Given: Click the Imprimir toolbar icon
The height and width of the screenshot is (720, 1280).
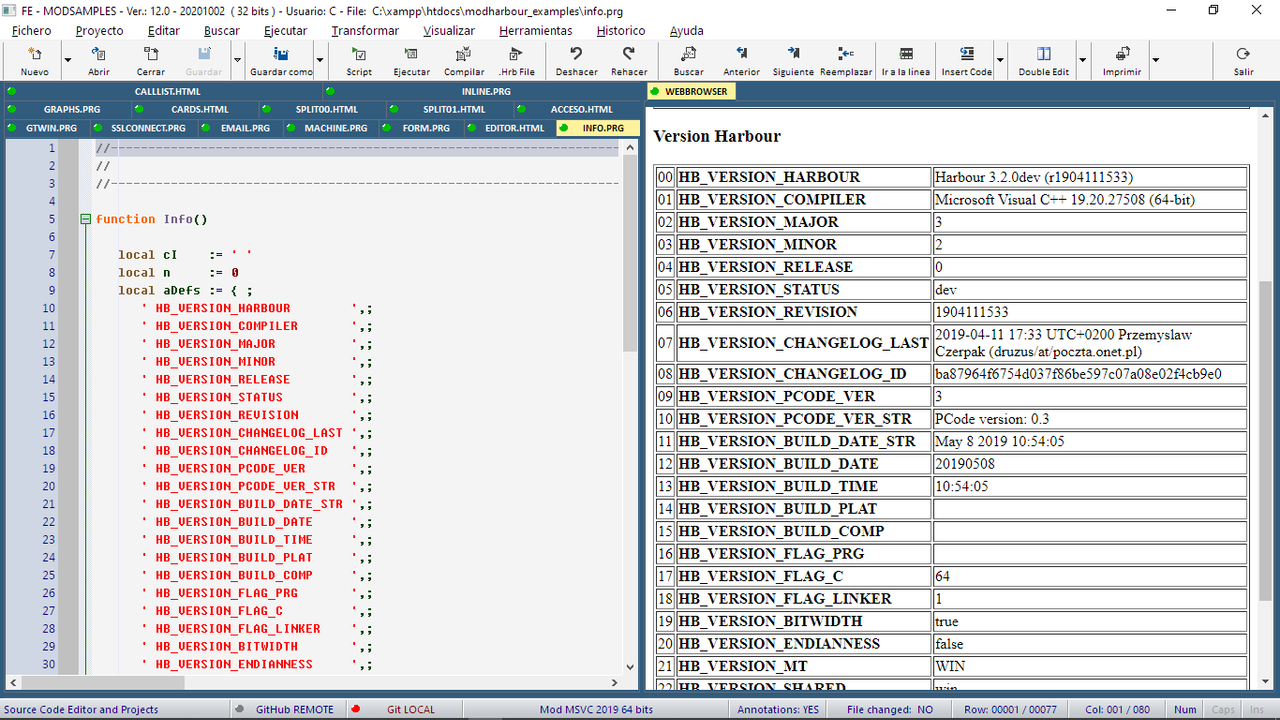Looking at the screenshot, I should [1122, 60].
